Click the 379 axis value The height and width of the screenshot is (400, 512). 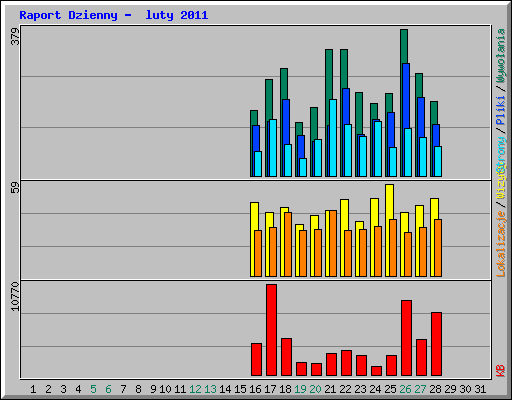pos(15,37)
